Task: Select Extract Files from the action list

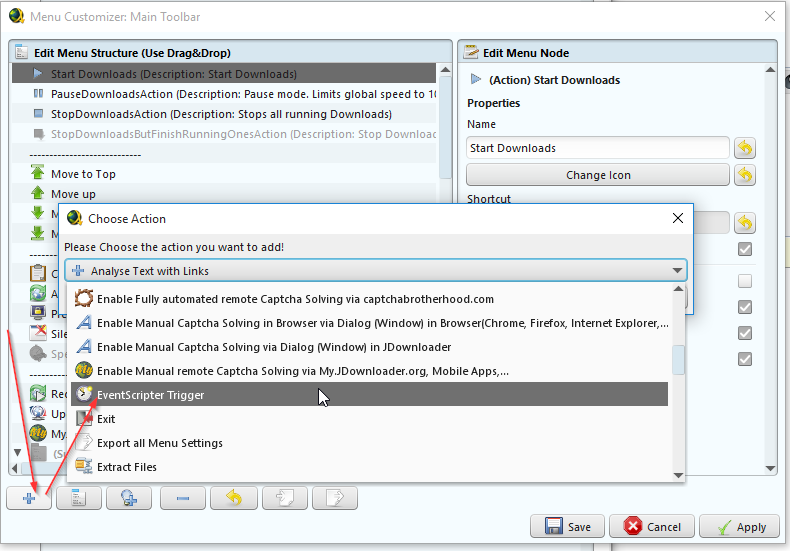Action: 369,467
